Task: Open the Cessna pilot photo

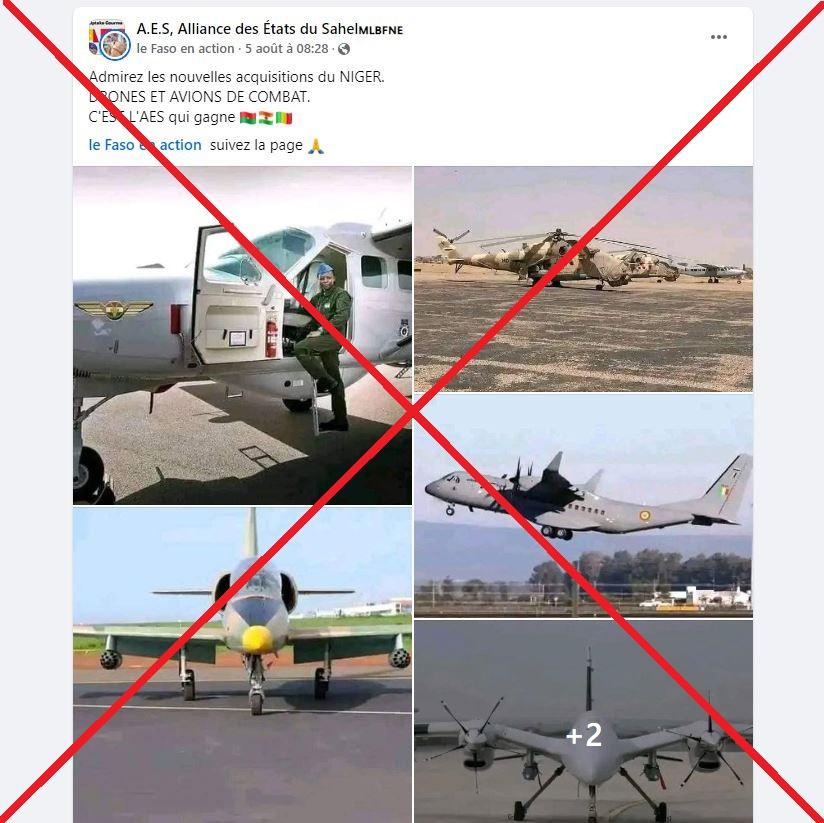Action: (242, 335)
